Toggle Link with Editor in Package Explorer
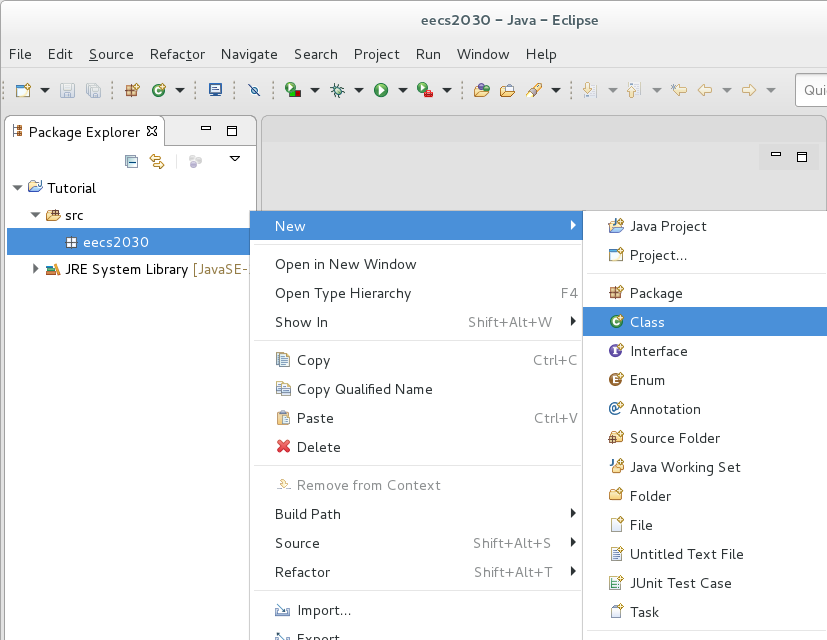The height and width of the screenshot is (640, 827). (157, 161)
